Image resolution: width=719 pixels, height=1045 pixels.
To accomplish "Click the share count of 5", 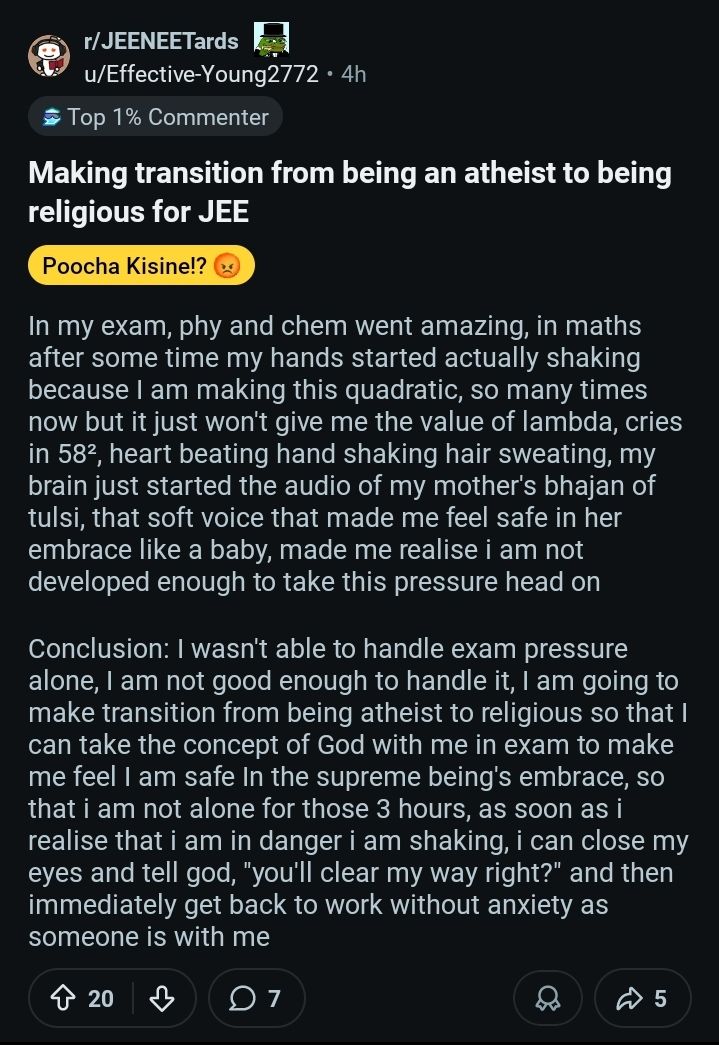I will click(660, 997).
